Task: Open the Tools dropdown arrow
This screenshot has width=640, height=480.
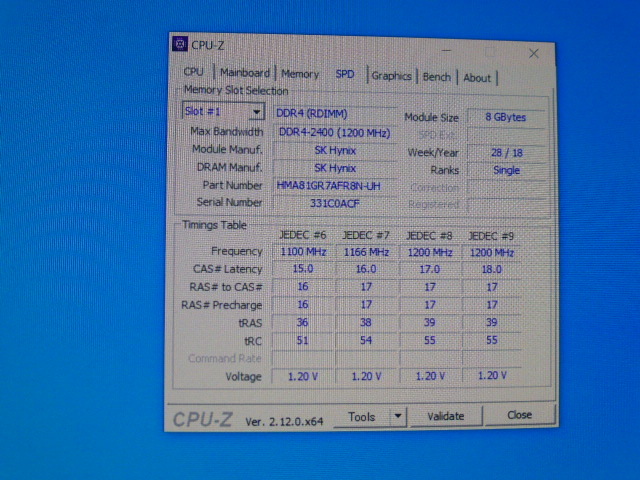Action: tap(398, 416)
